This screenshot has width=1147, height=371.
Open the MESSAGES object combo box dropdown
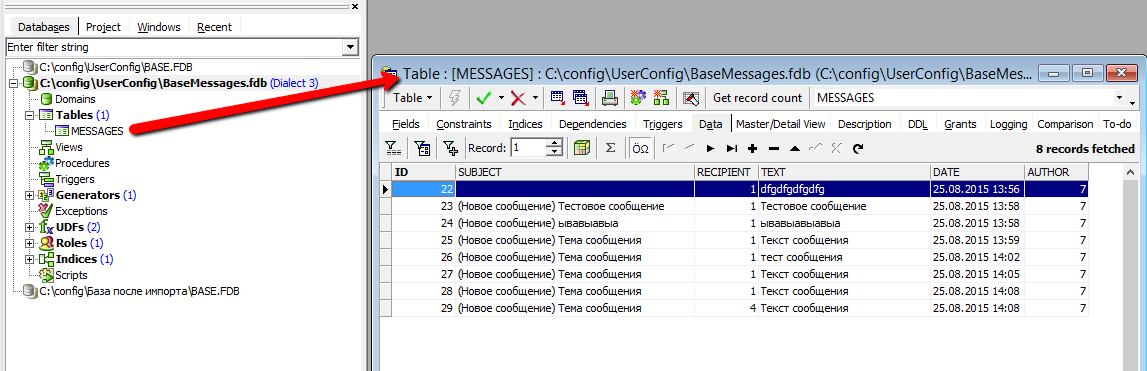(1119, 98)
